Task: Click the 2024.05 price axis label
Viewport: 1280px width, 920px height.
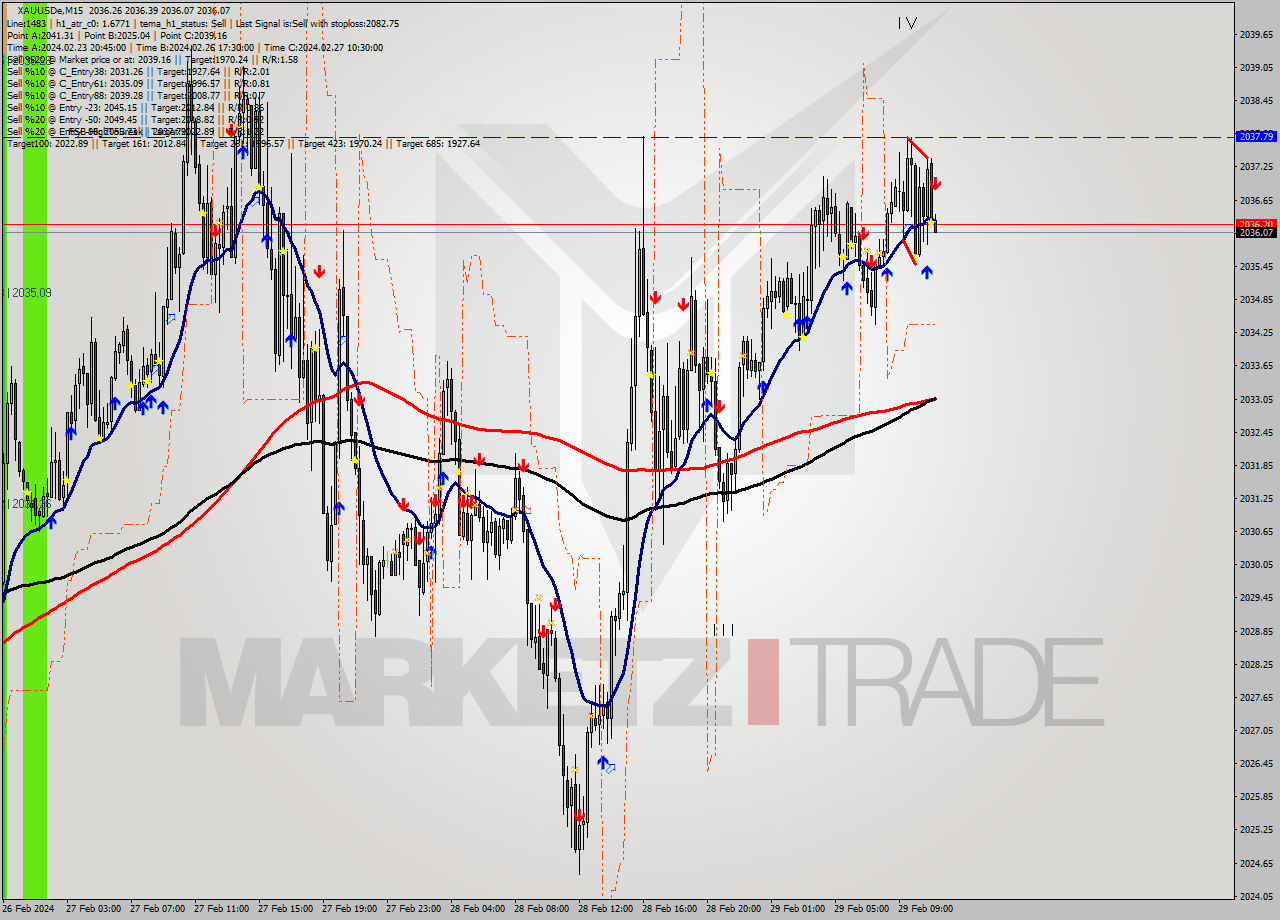Action: pos(1256,896)
